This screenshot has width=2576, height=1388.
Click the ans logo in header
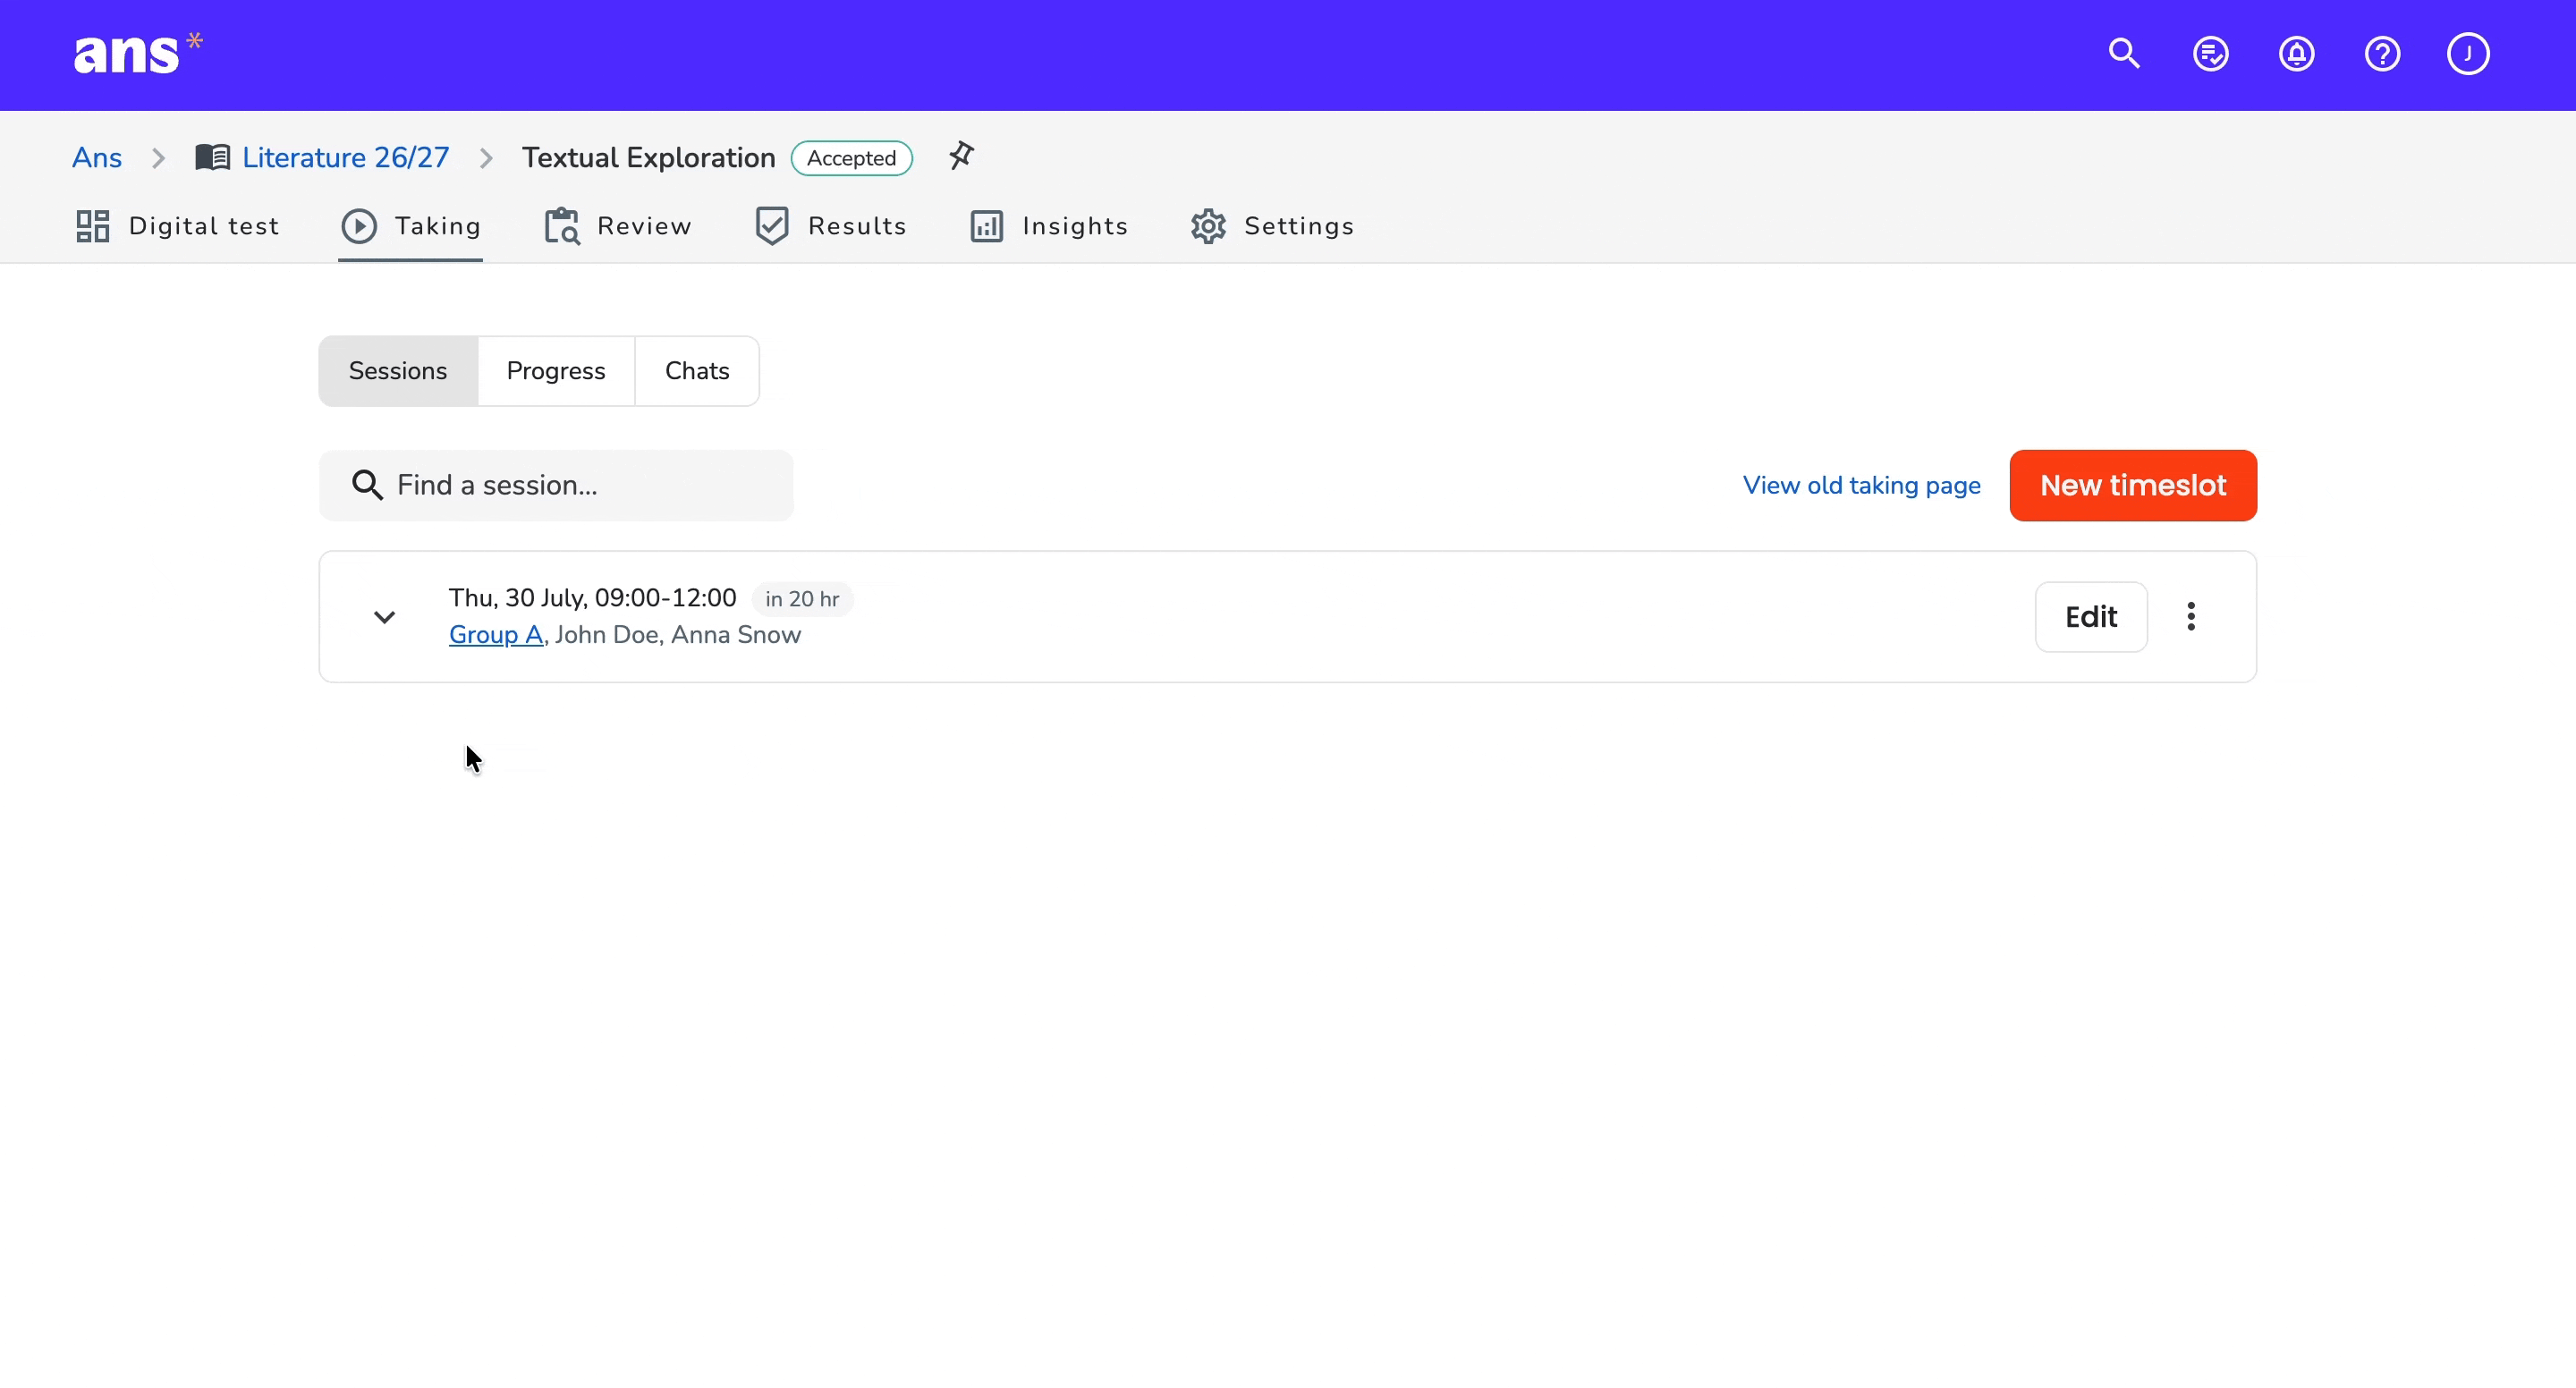coord(138,53)
